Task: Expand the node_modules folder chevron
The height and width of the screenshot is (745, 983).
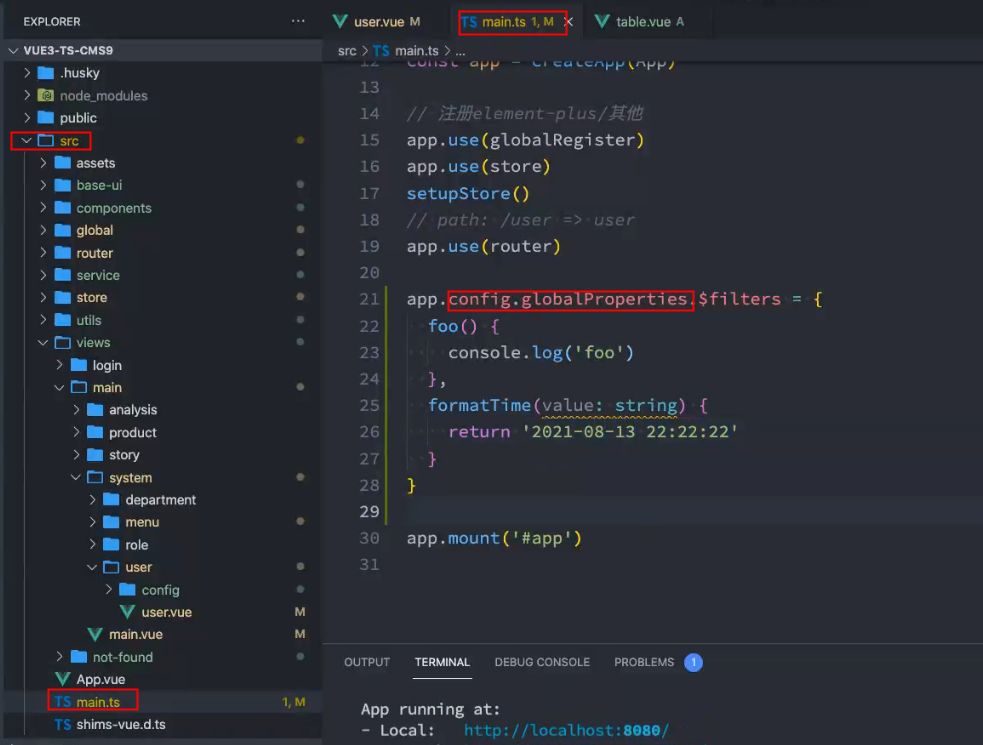Action: click(x=27, y=95)
